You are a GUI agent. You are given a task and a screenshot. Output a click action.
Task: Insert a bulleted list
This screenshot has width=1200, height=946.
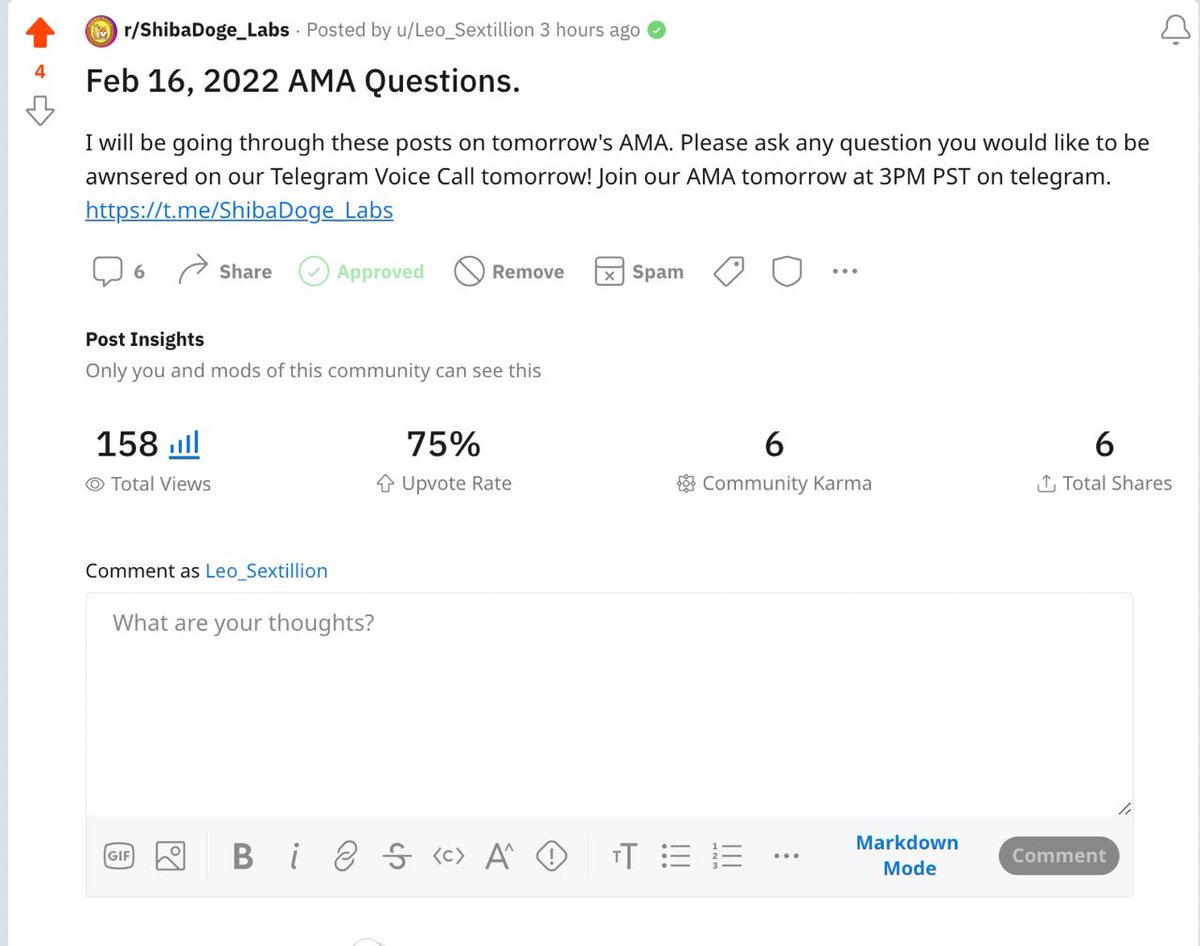click(x=676, y=856)
